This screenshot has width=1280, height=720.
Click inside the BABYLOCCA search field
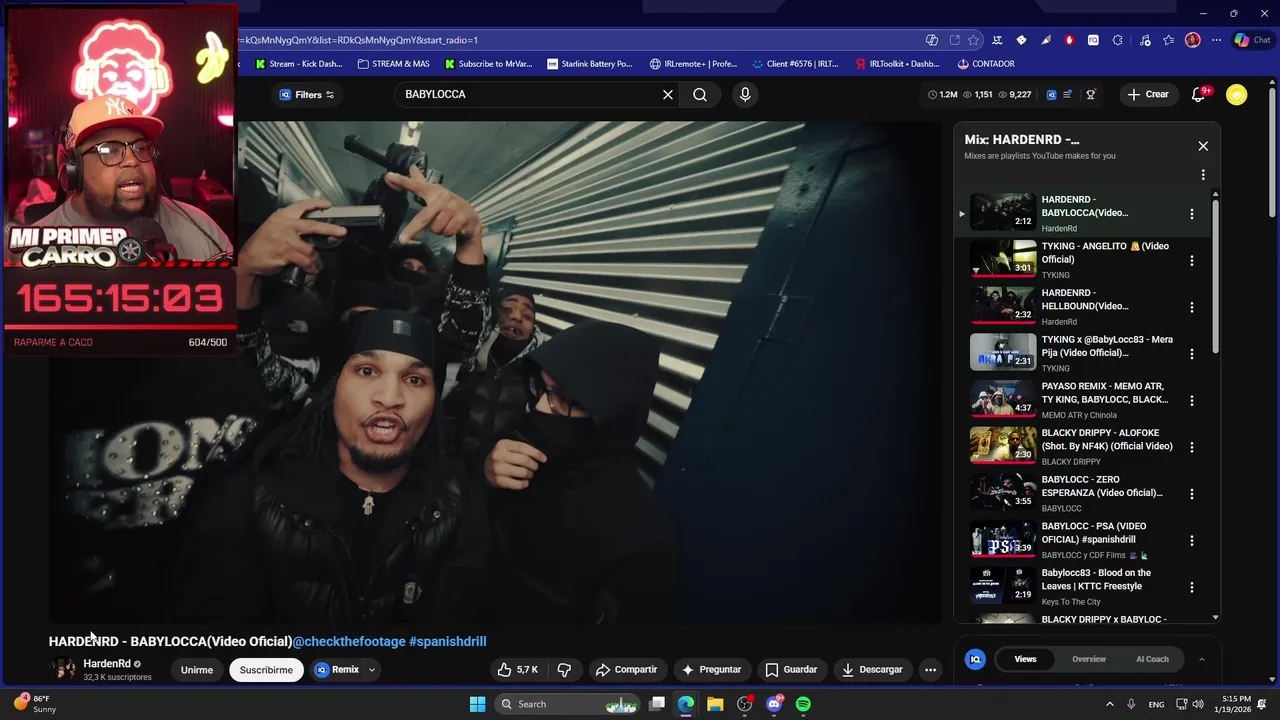point(528,95)
